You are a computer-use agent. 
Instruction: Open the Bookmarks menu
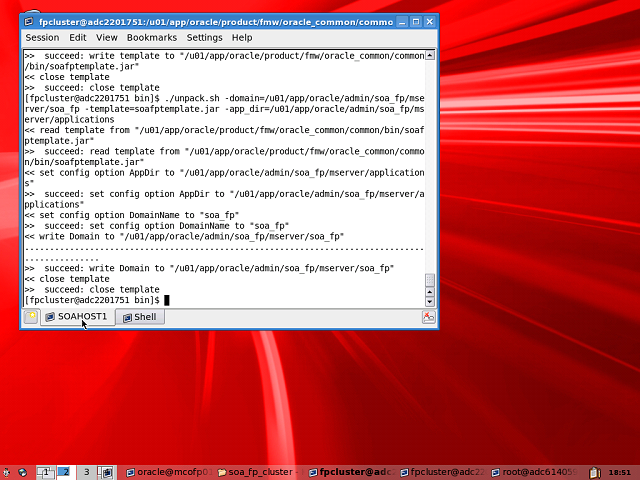[151, 38]
